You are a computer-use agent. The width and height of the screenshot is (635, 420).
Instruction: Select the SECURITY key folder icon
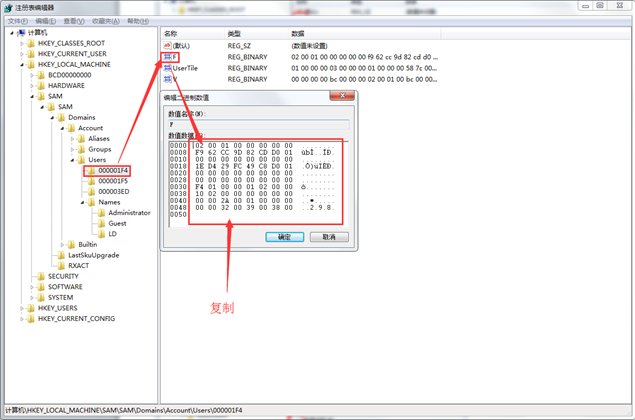point(41,276)
